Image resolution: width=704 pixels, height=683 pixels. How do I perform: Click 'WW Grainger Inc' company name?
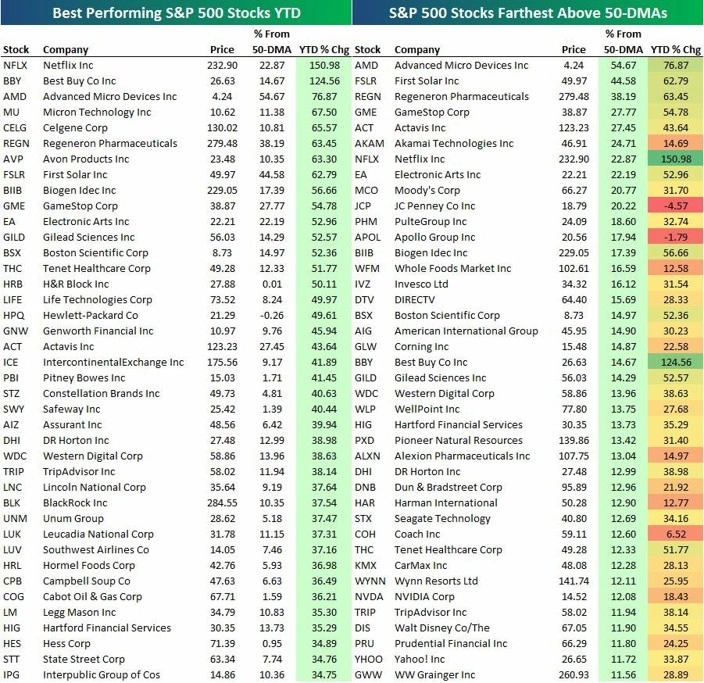(x=435, y=674)
